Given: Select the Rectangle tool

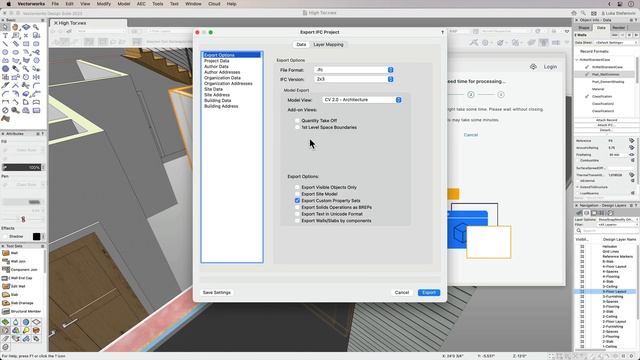Looking at the screenshot, I should pyautogui.click(x=26, y=44).
